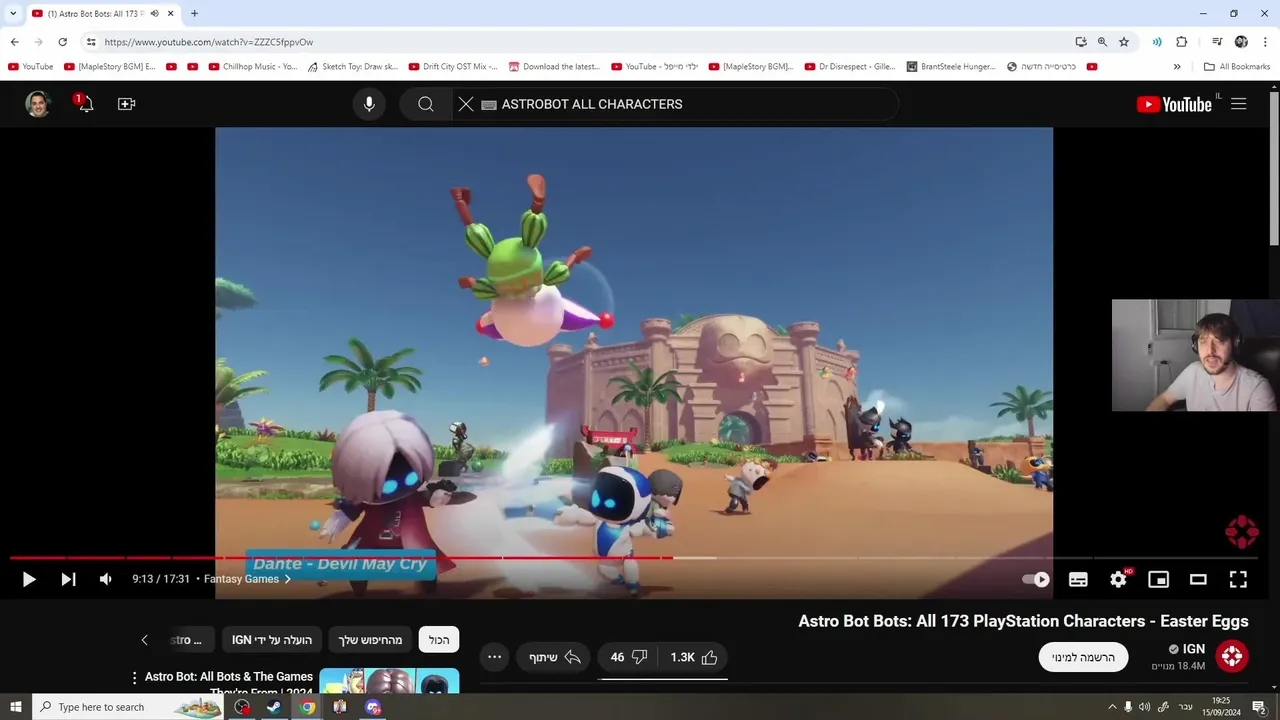This screenshot has height=720, width=1280.
Task: Open the account avatar menu
Action: point(38,104)
